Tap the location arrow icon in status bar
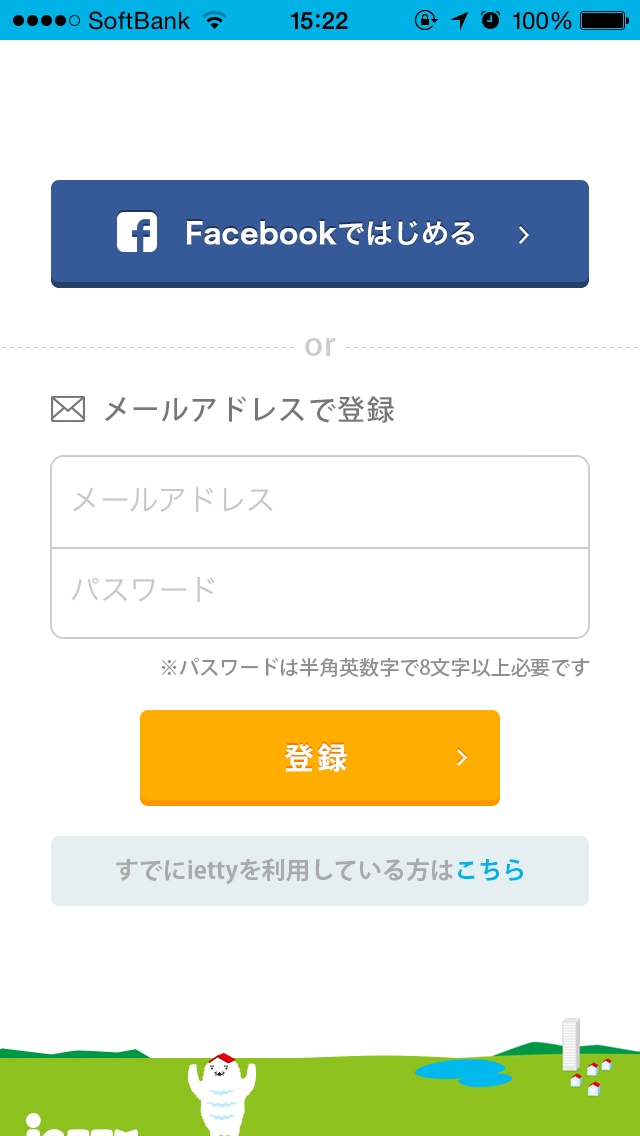Screen dimensions: 640x1136 click(x=458, y=18)
